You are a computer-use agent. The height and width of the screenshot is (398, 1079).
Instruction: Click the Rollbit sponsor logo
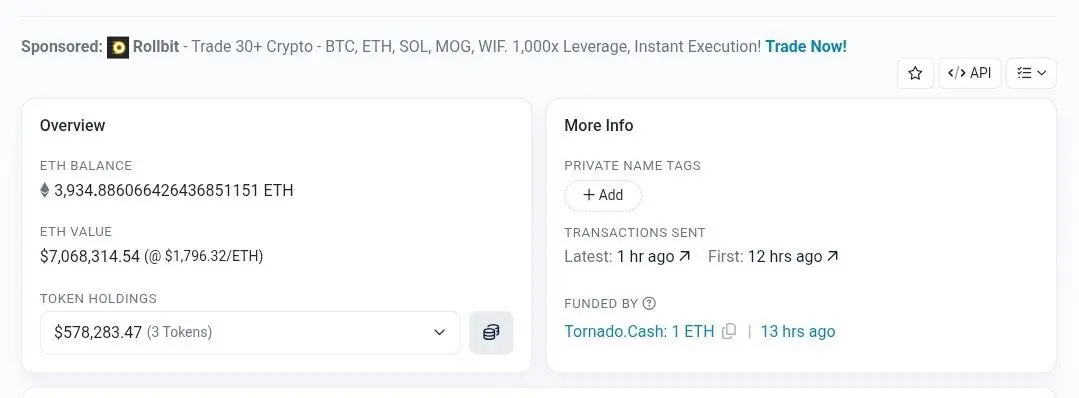click(x=118, y=47)
